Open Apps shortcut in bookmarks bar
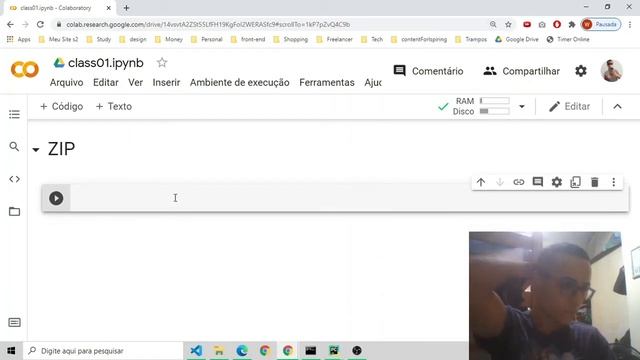 click(19, 40)
